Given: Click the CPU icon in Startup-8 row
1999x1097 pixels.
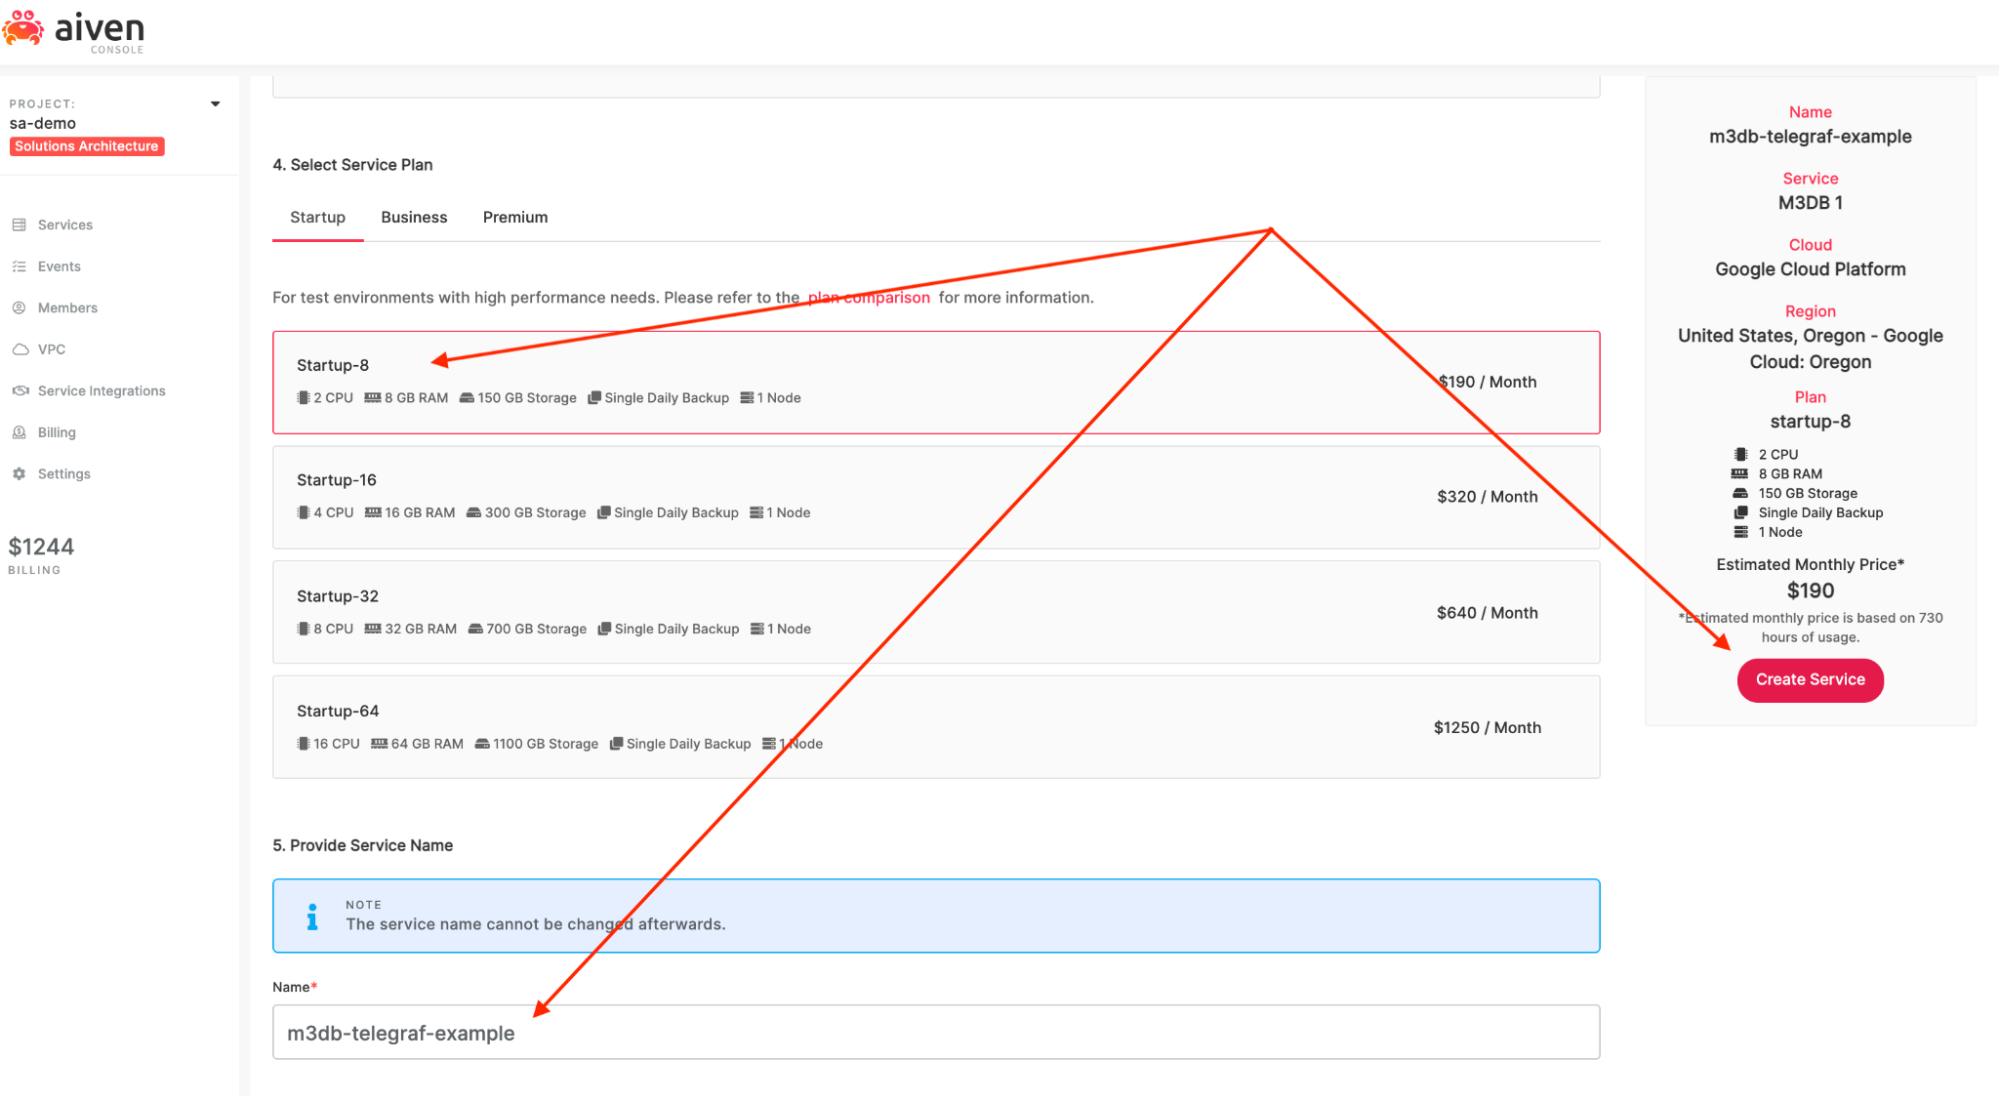Looking at the screenshot, I should coord(303,398).
